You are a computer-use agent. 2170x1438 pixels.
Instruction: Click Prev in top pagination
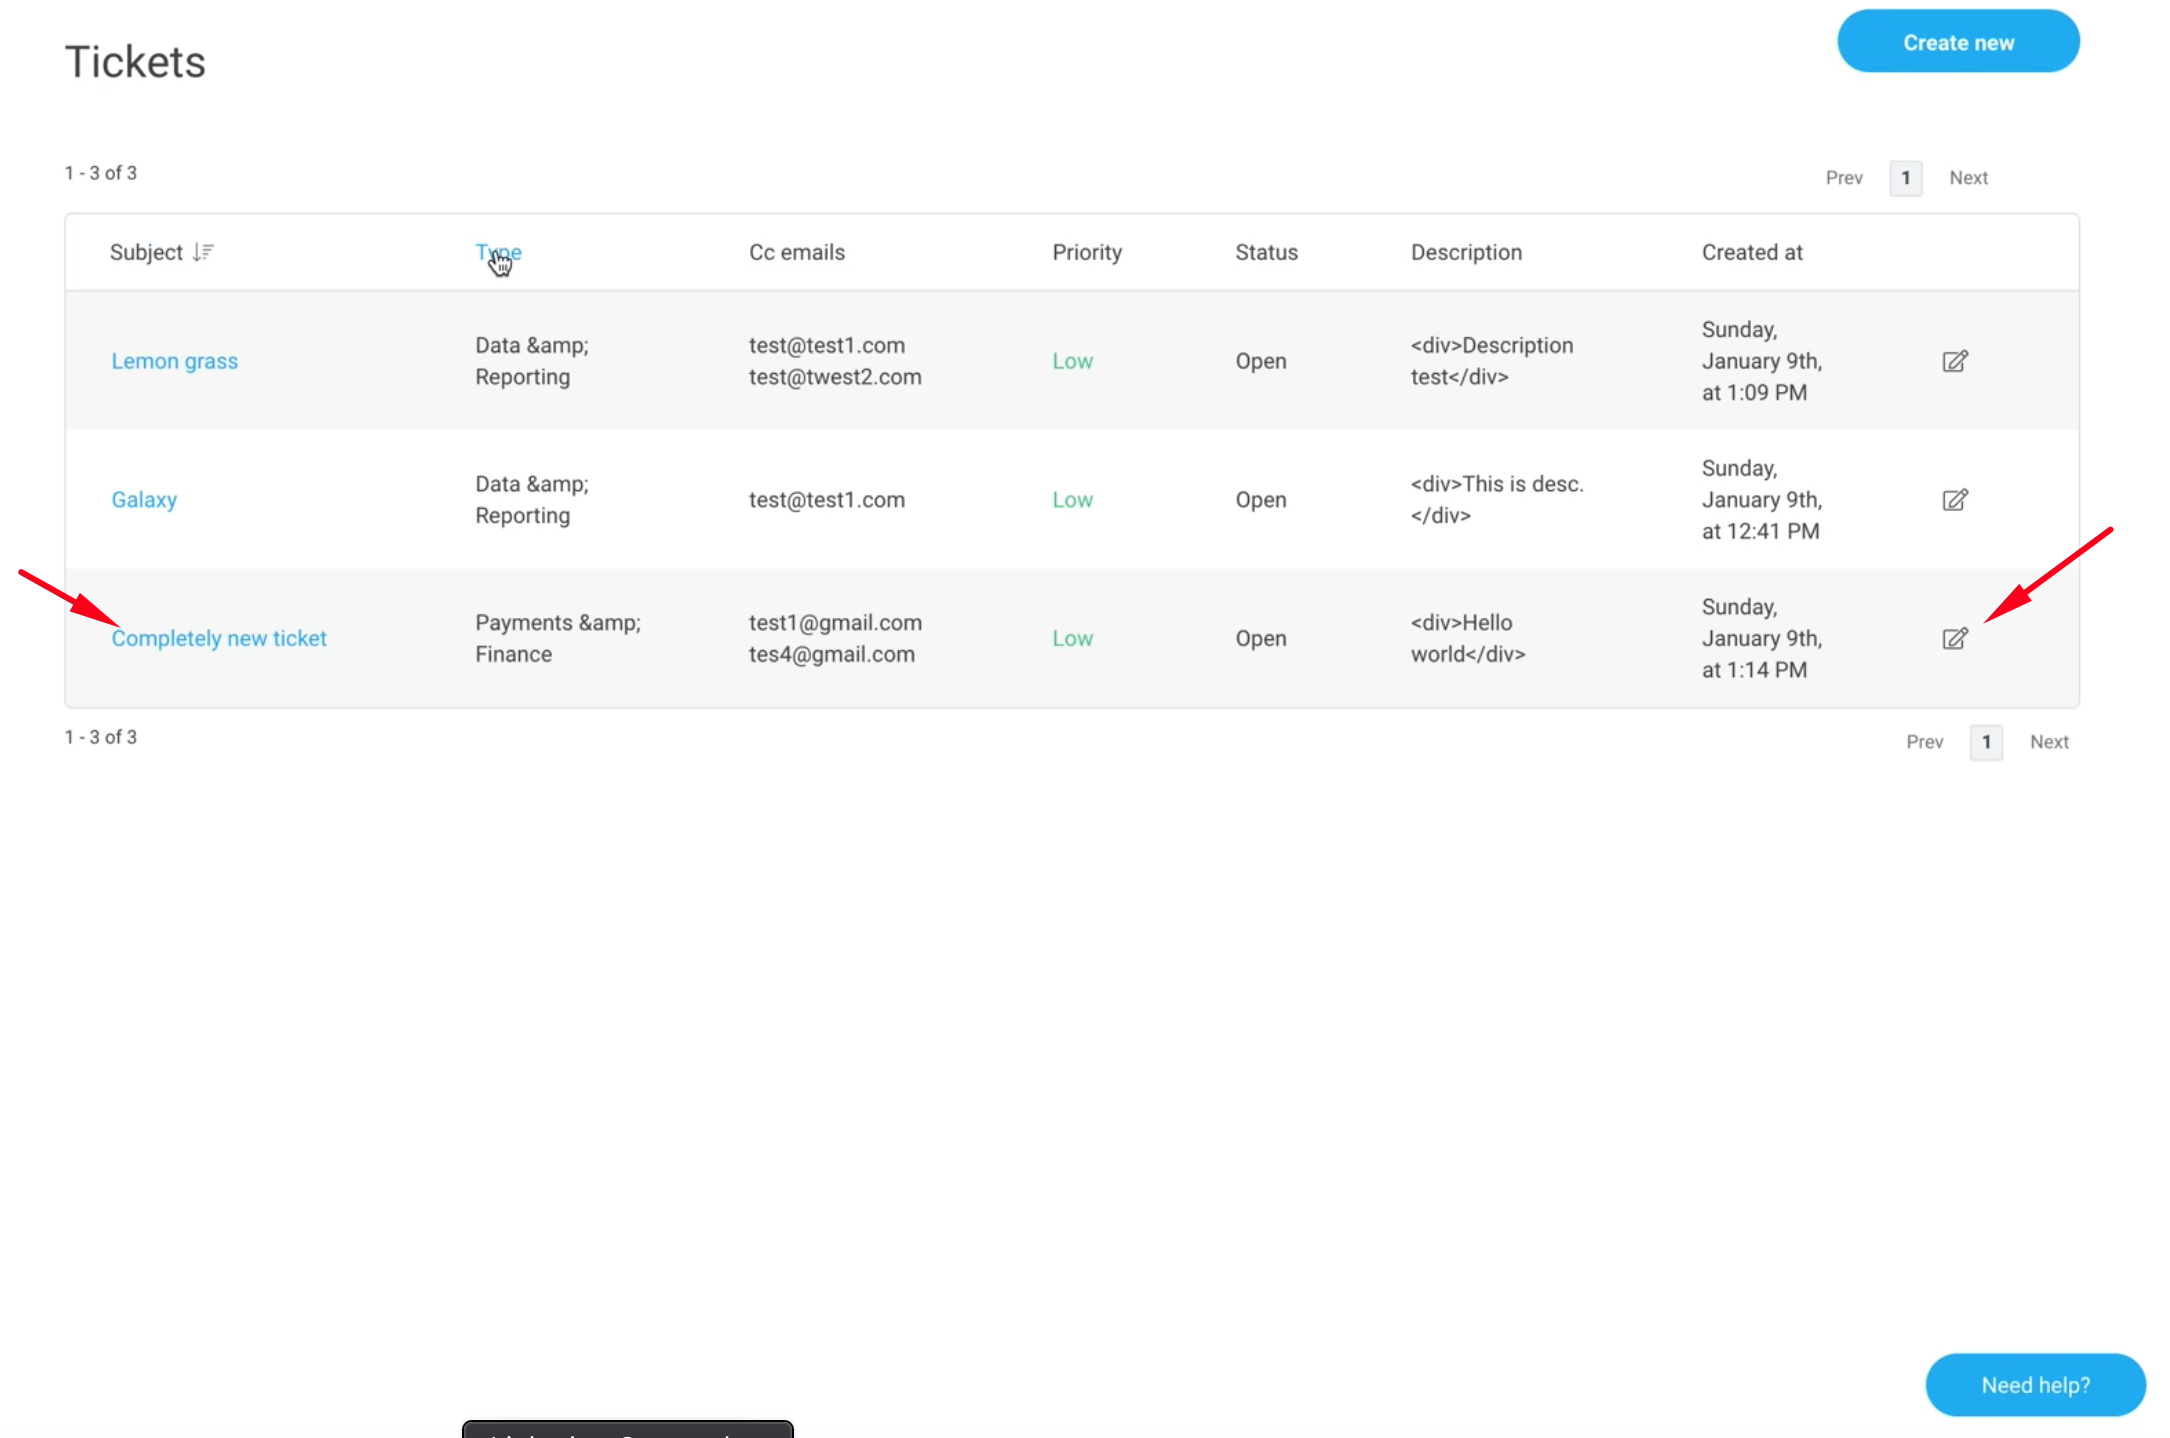point(1844,178)
